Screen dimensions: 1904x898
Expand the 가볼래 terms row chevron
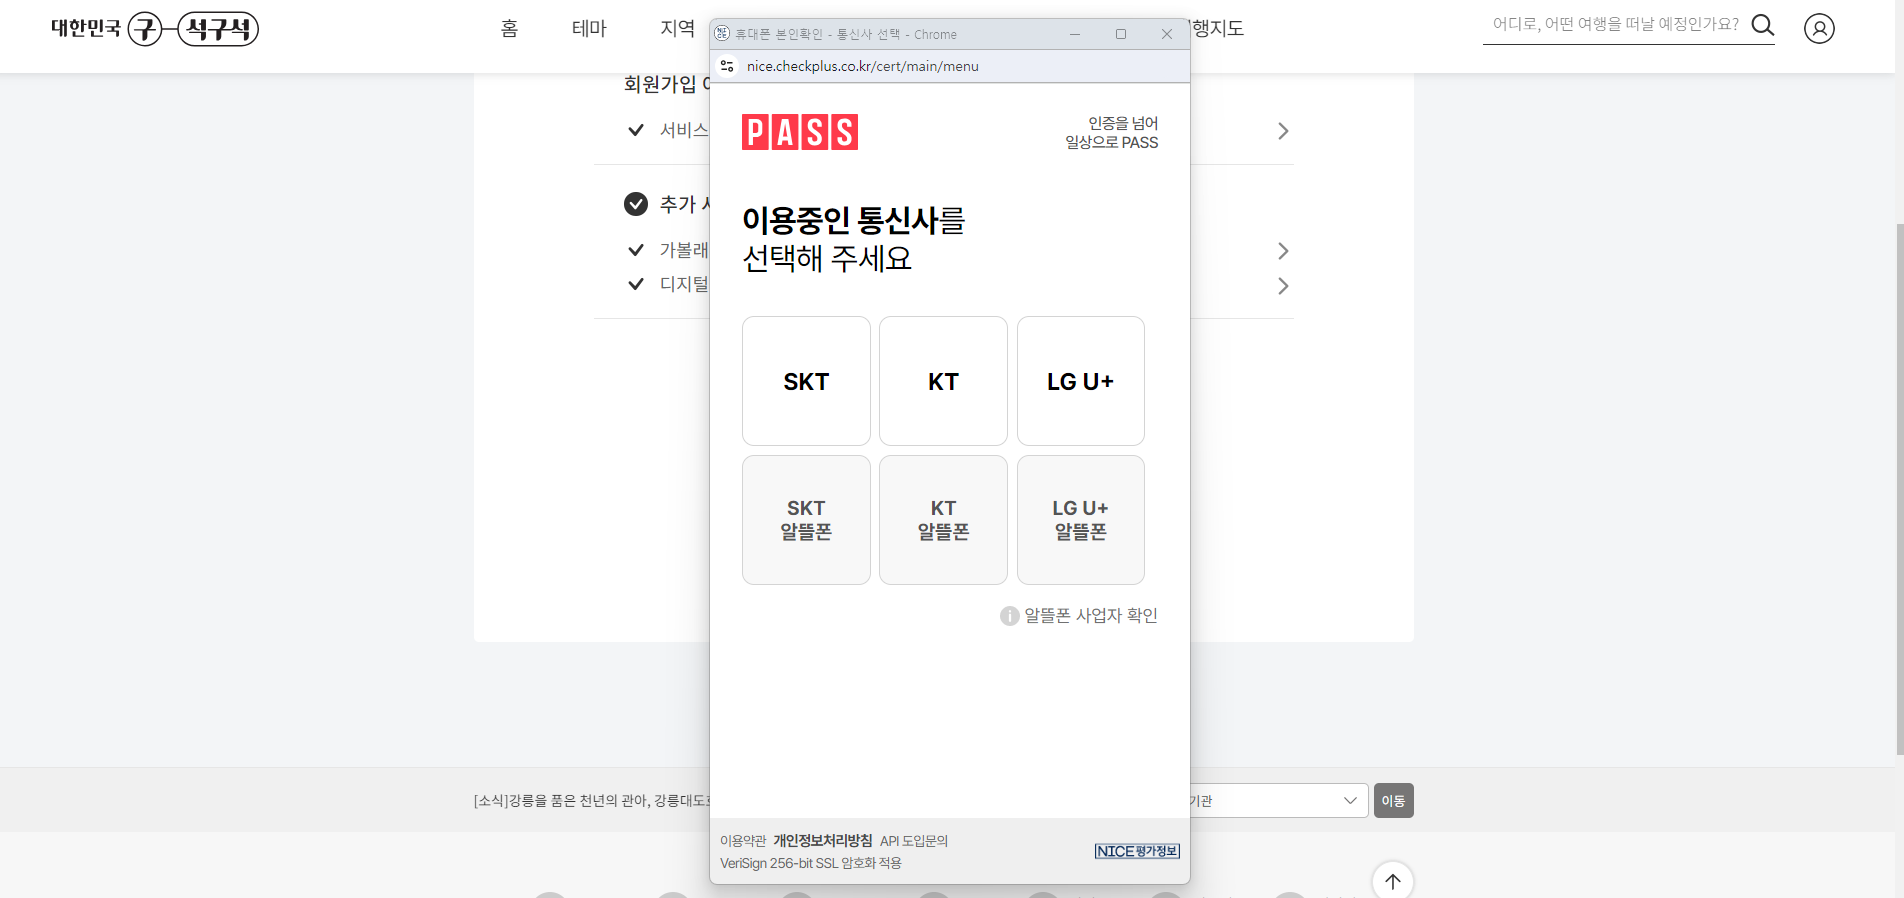pos(1283,251)
